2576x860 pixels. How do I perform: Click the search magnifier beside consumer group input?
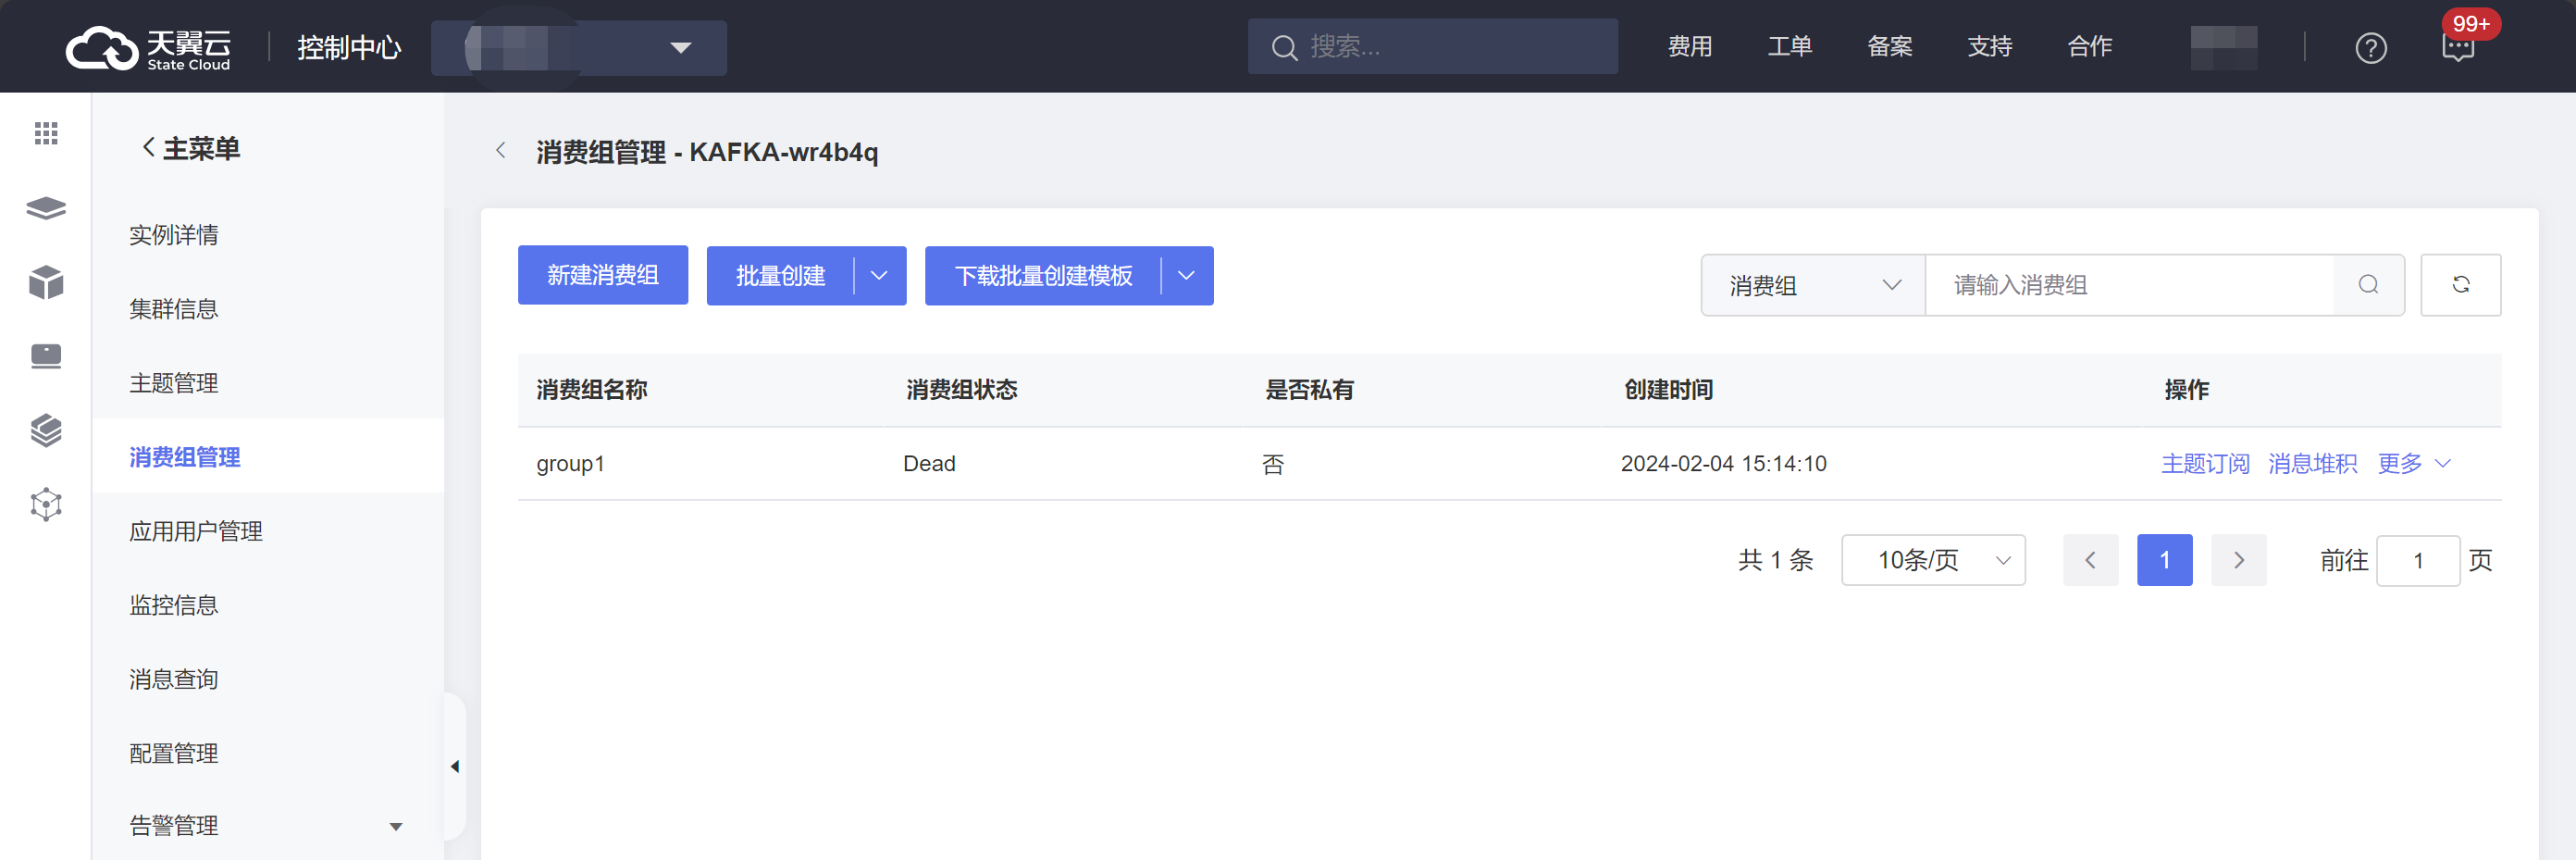coord(2368,285)
